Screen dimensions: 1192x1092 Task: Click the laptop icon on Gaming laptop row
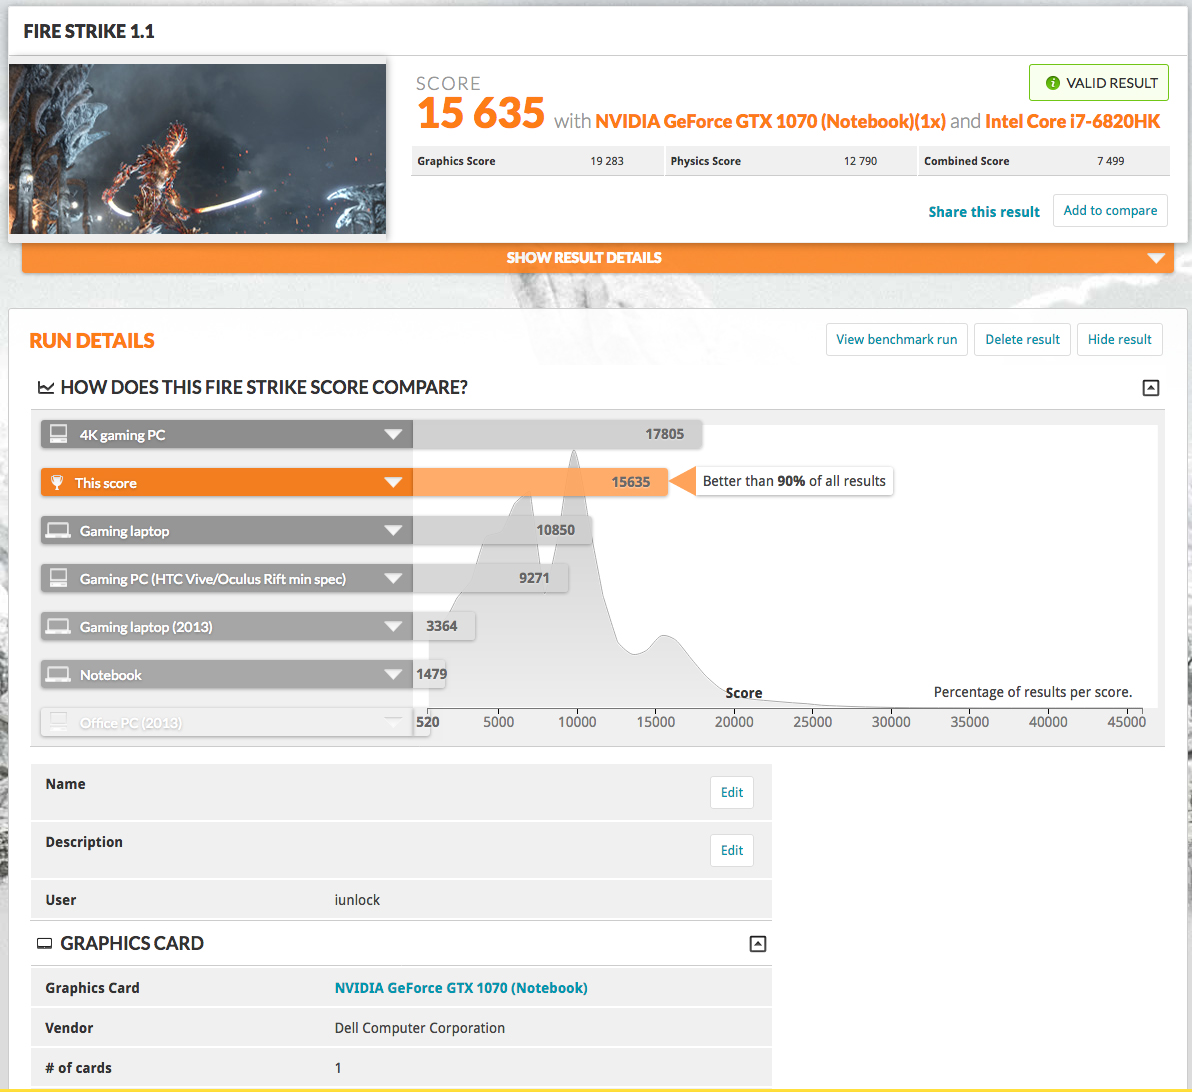click(x=58, y=530)
